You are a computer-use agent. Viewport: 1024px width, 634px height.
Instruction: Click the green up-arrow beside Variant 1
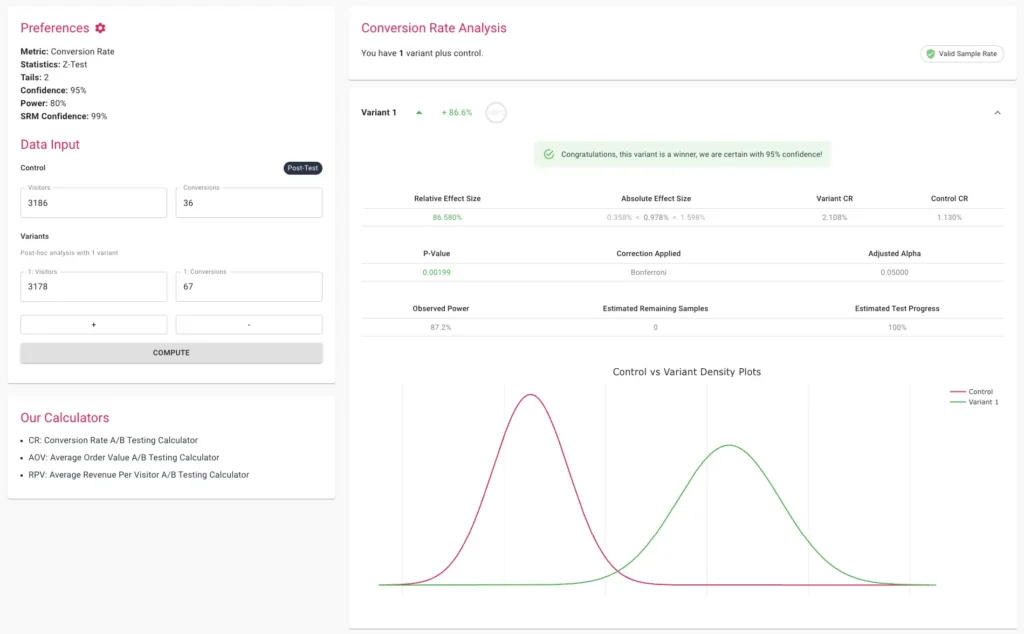tap(417, 112)
